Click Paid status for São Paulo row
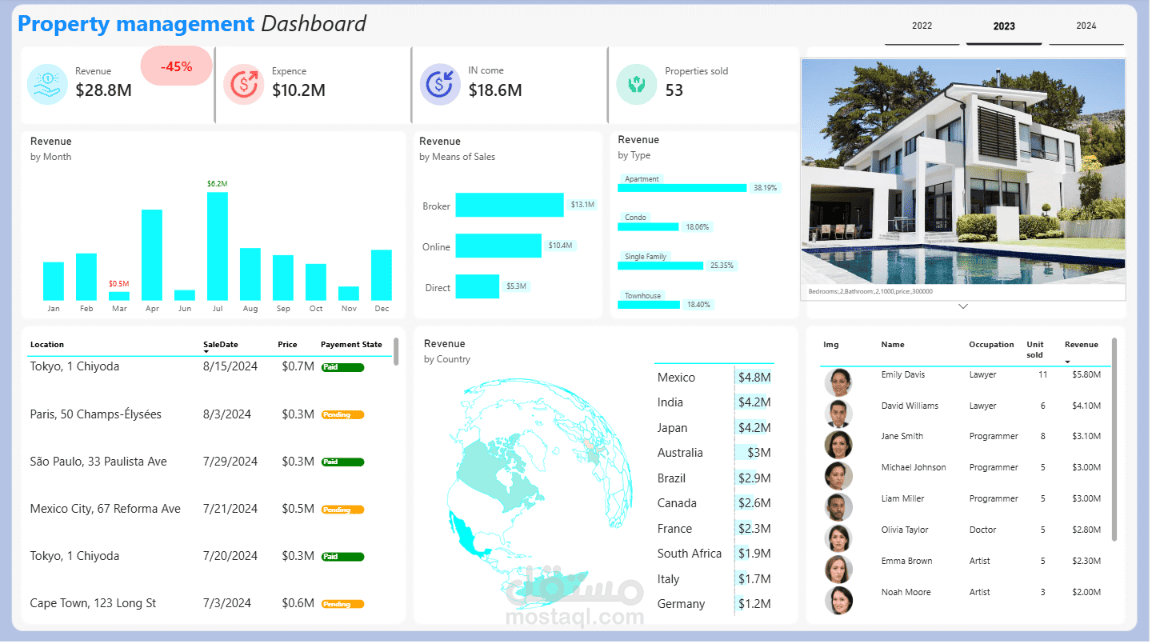This screenshot has width=1150, height=642. [x=343, y=462]
